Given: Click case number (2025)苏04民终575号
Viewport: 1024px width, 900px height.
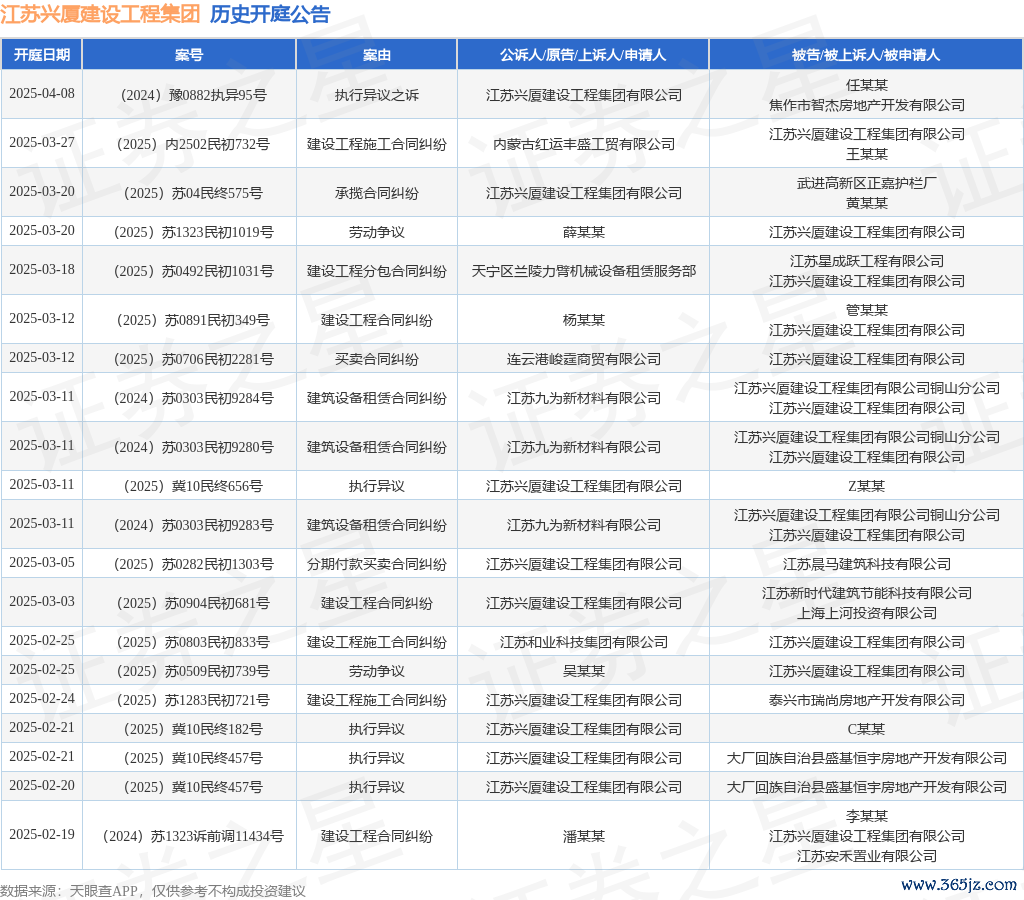Looking at the screenshot, I should tap(194, 193).
